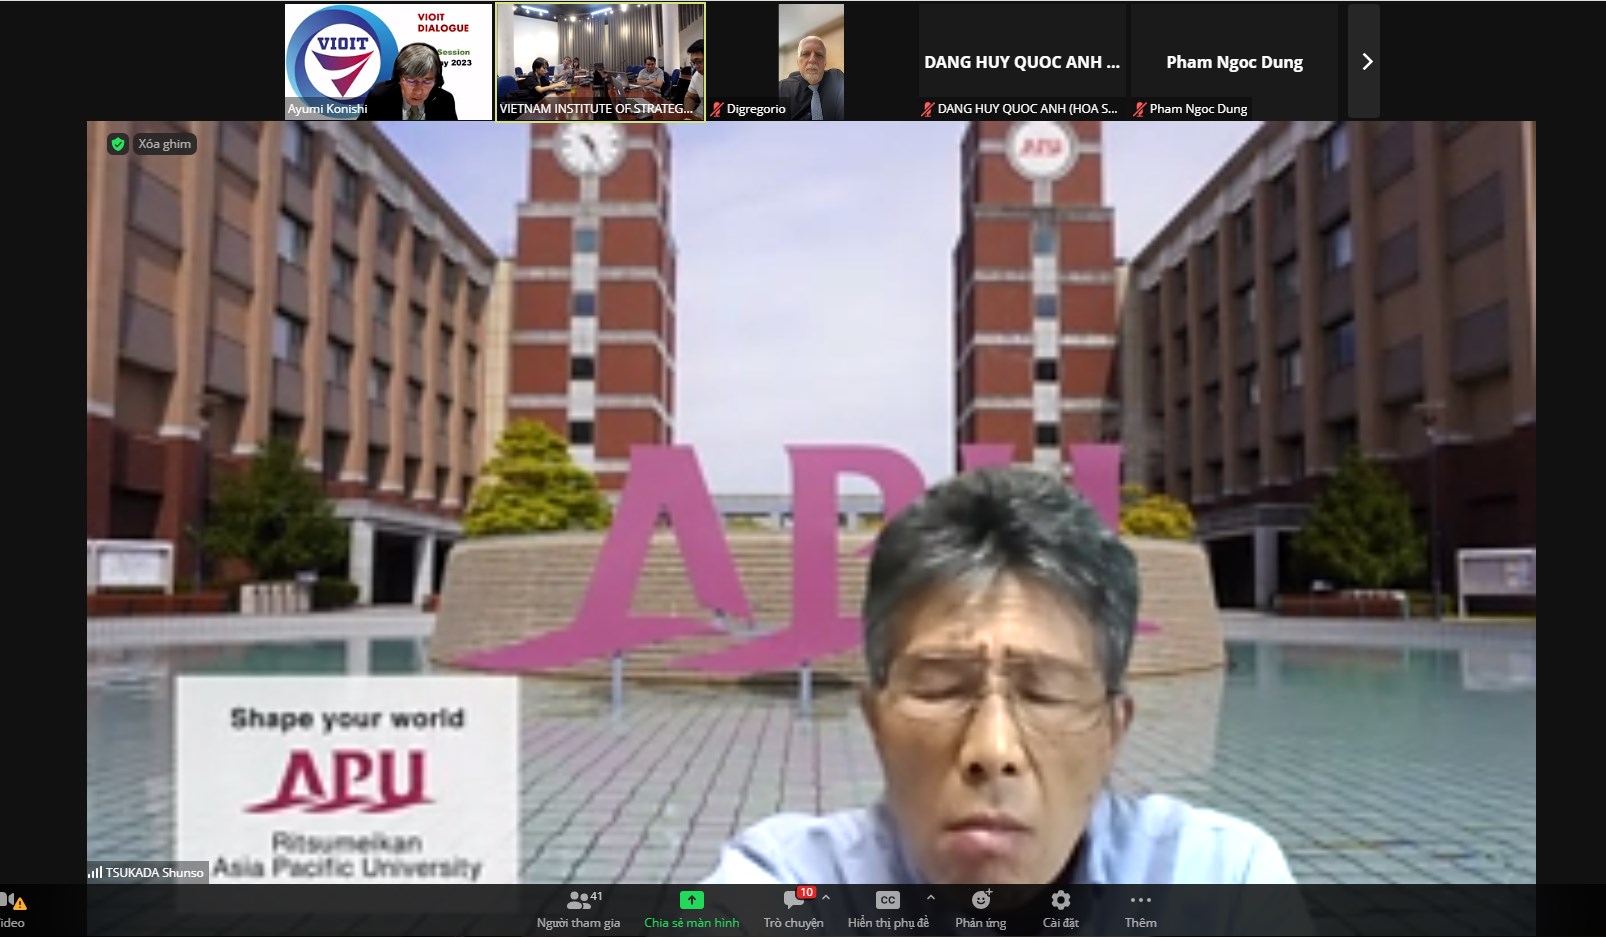Toggle the video camera with warning badge

(x=10, y=901)
